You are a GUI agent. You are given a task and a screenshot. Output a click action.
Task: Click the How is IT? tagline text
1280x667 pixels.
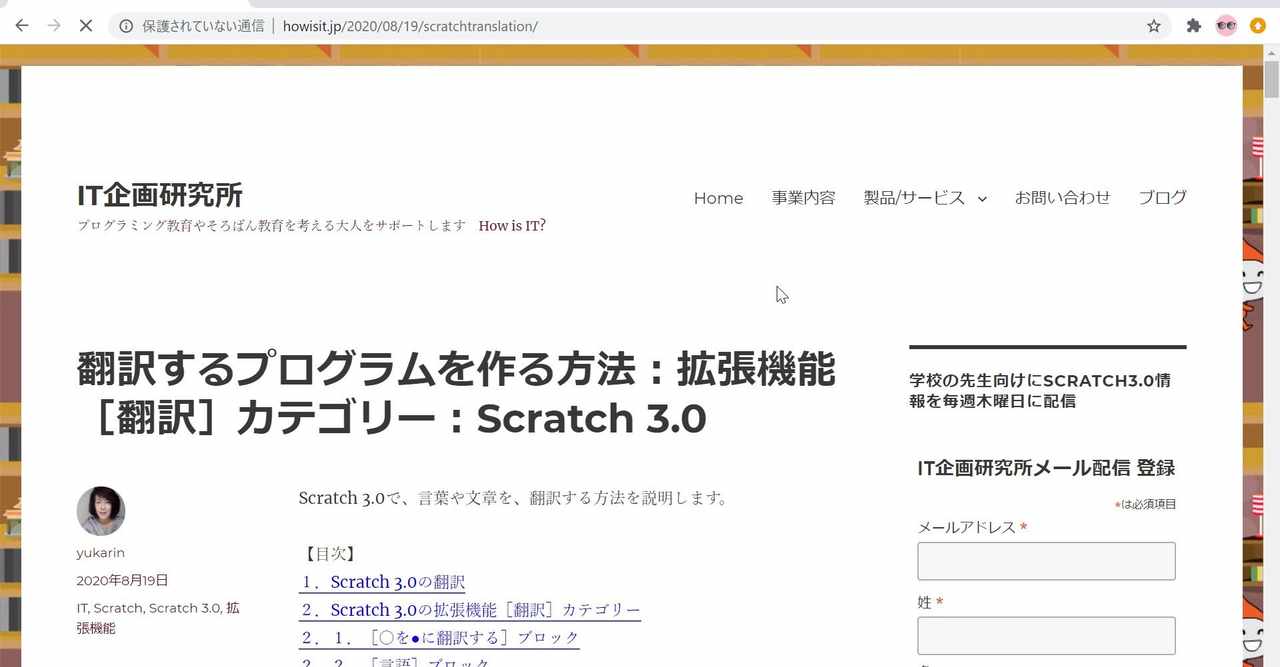pyautogui.click(x=512, y=226)
